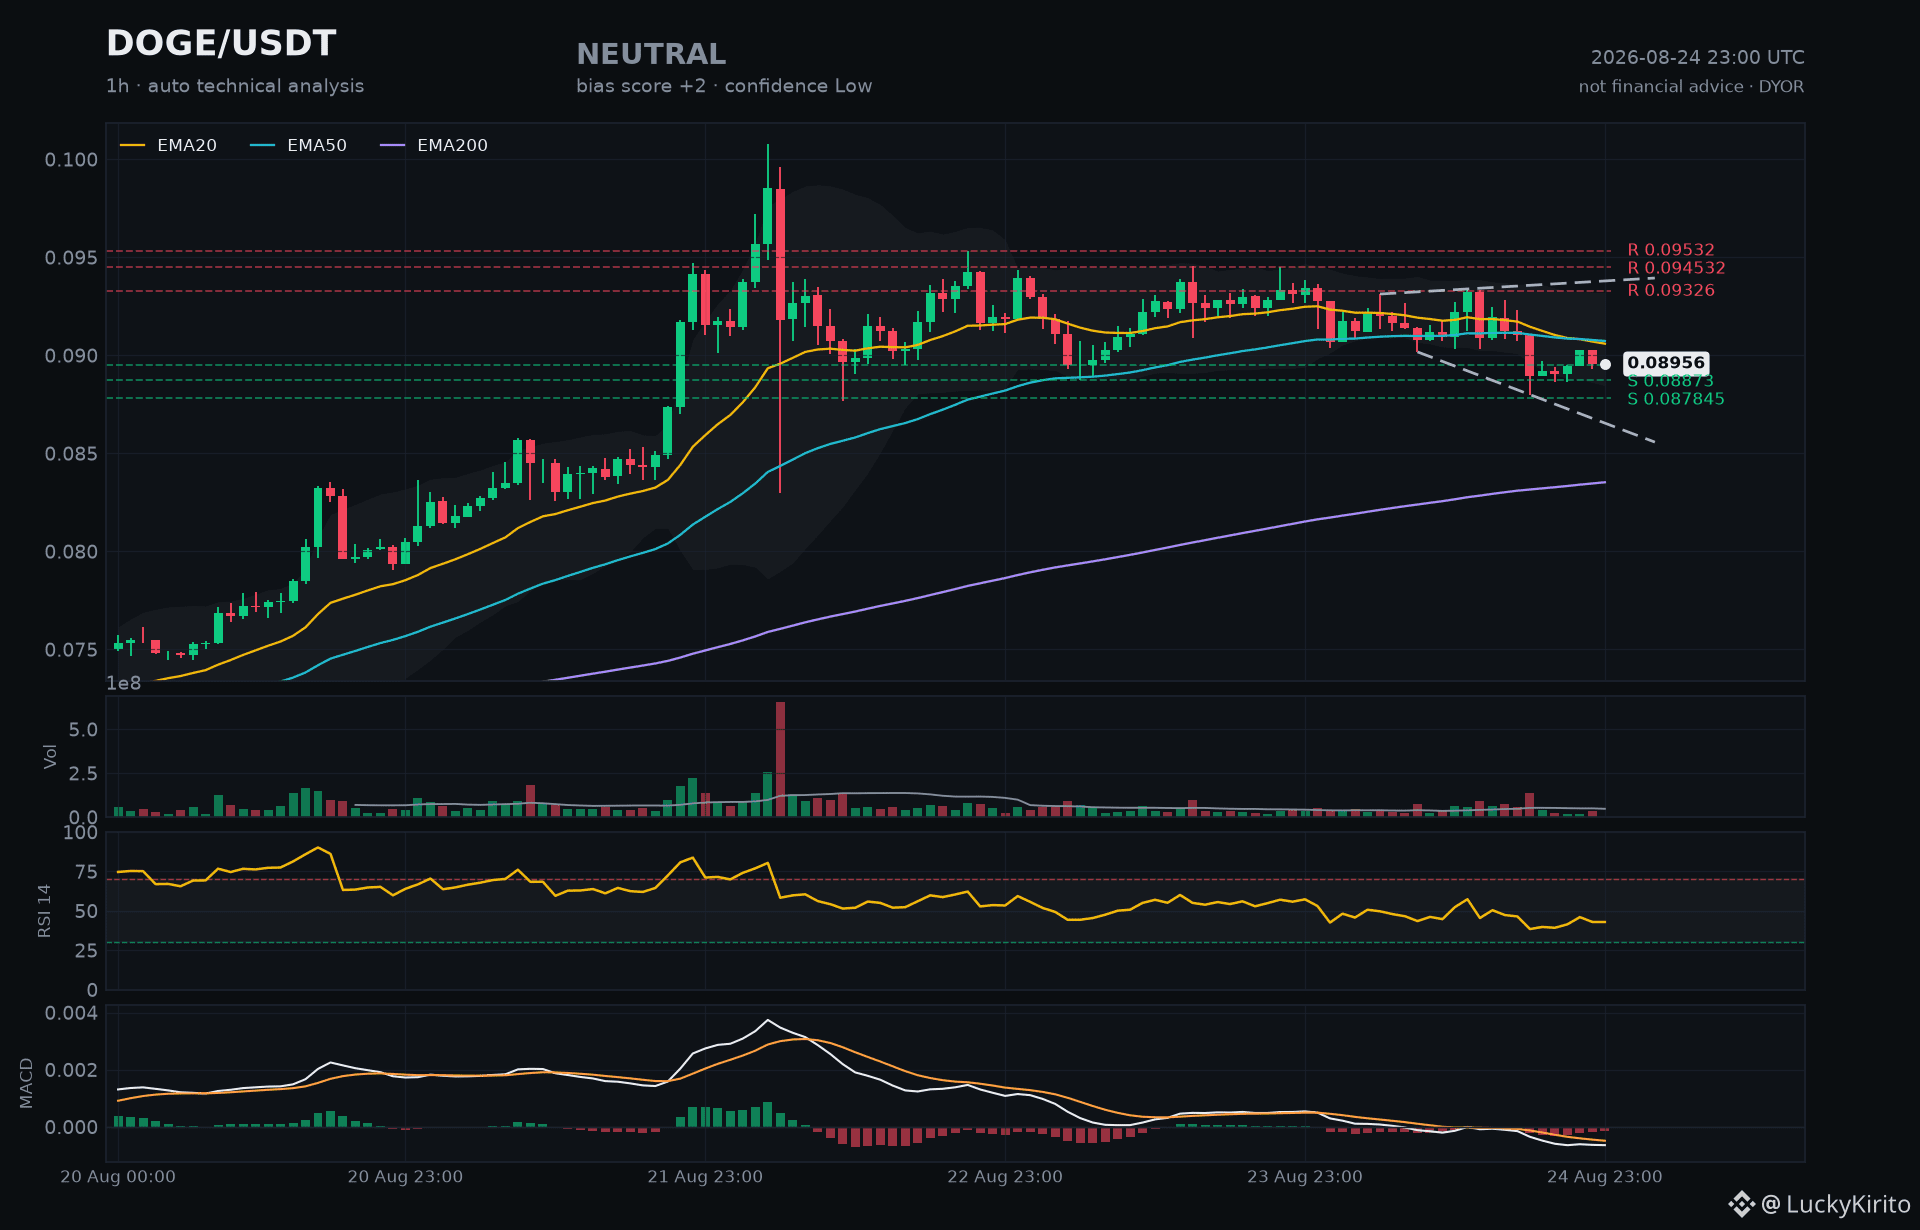The width and height of the screenshot is (1920, 1230).
Task: Click the RSI 14 axis label
Action: click(44, 911)
